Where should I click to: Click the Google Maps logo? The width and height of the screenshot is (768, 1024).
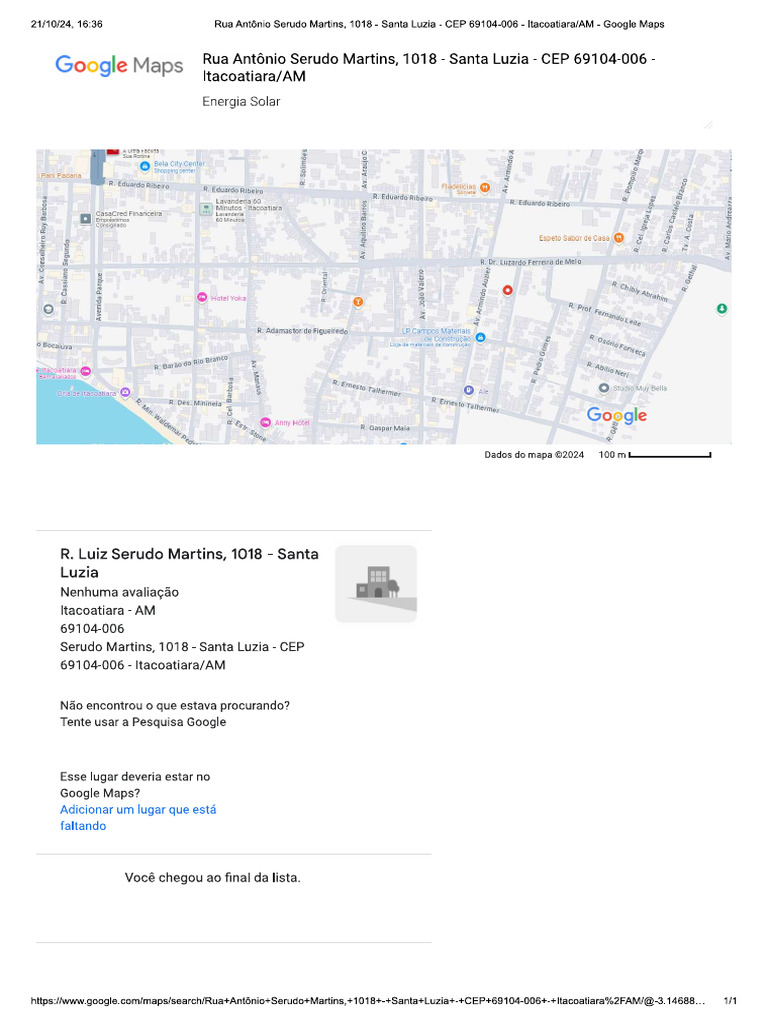tap(119, 66)
